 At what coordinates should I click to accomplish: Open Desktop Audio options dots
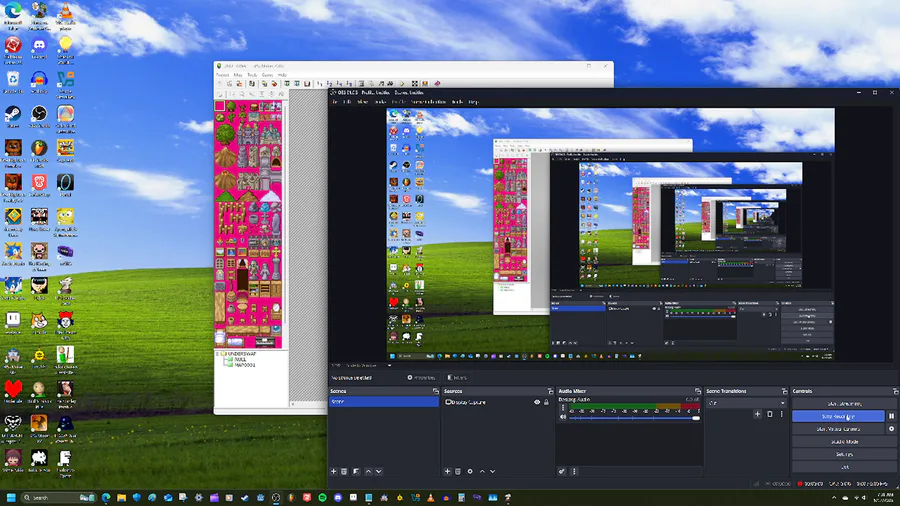pos(562,408)
